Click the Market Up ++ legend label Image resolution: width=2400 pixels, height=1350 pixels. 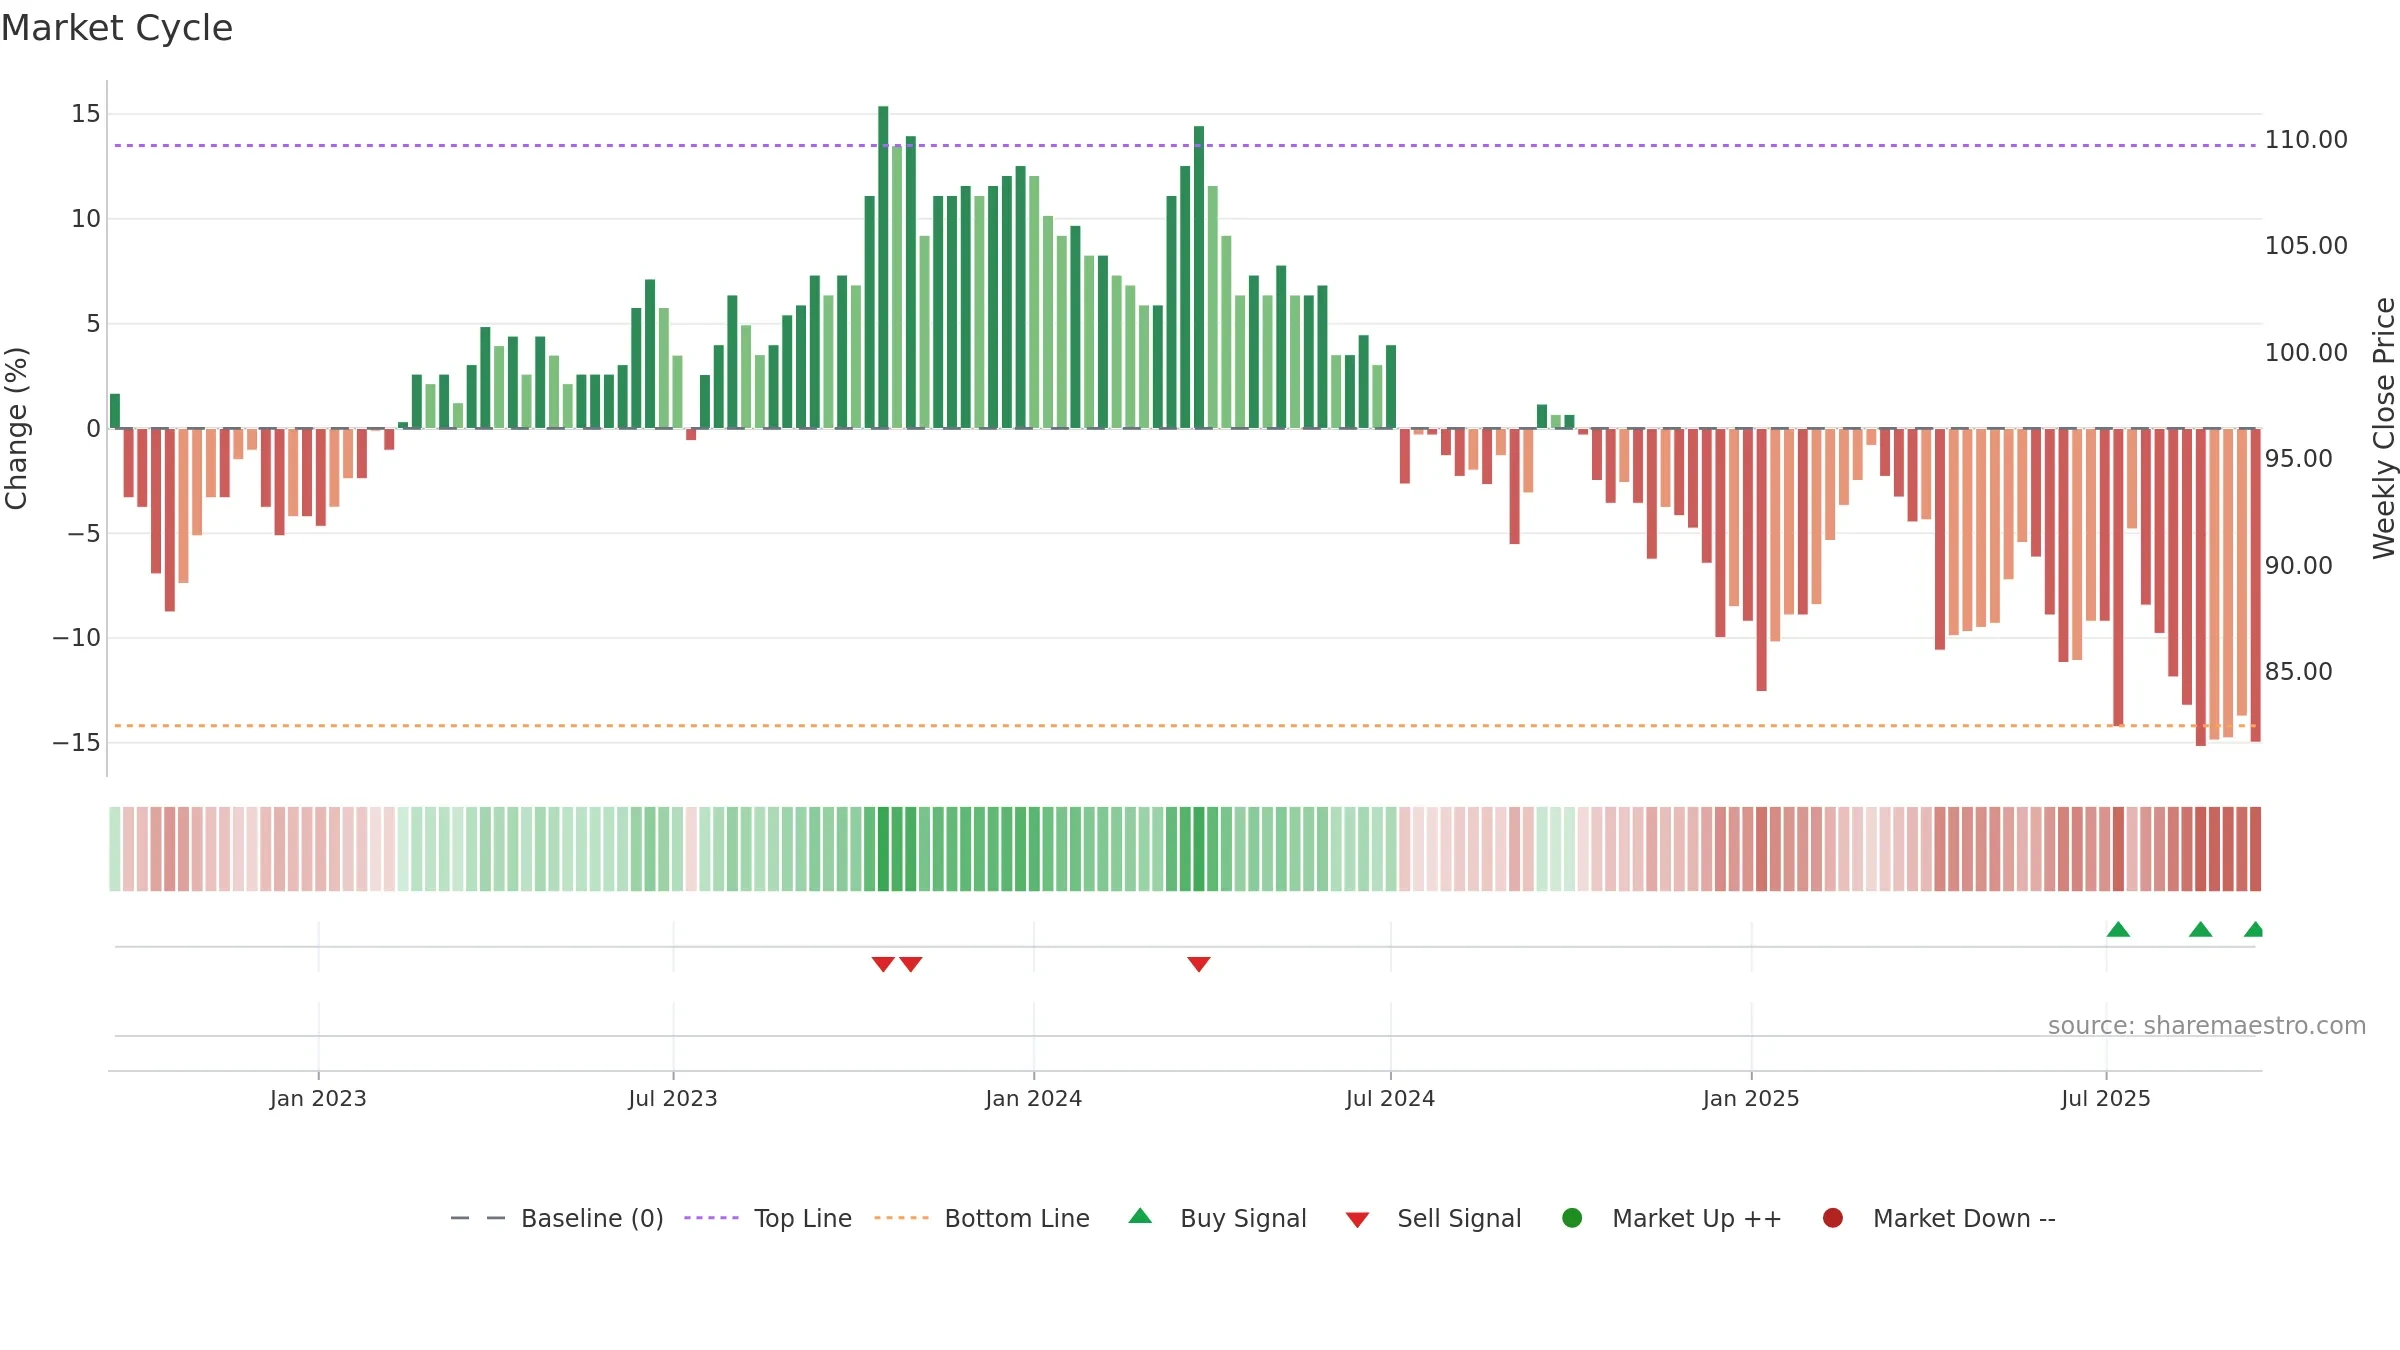click(1697, 1218)
